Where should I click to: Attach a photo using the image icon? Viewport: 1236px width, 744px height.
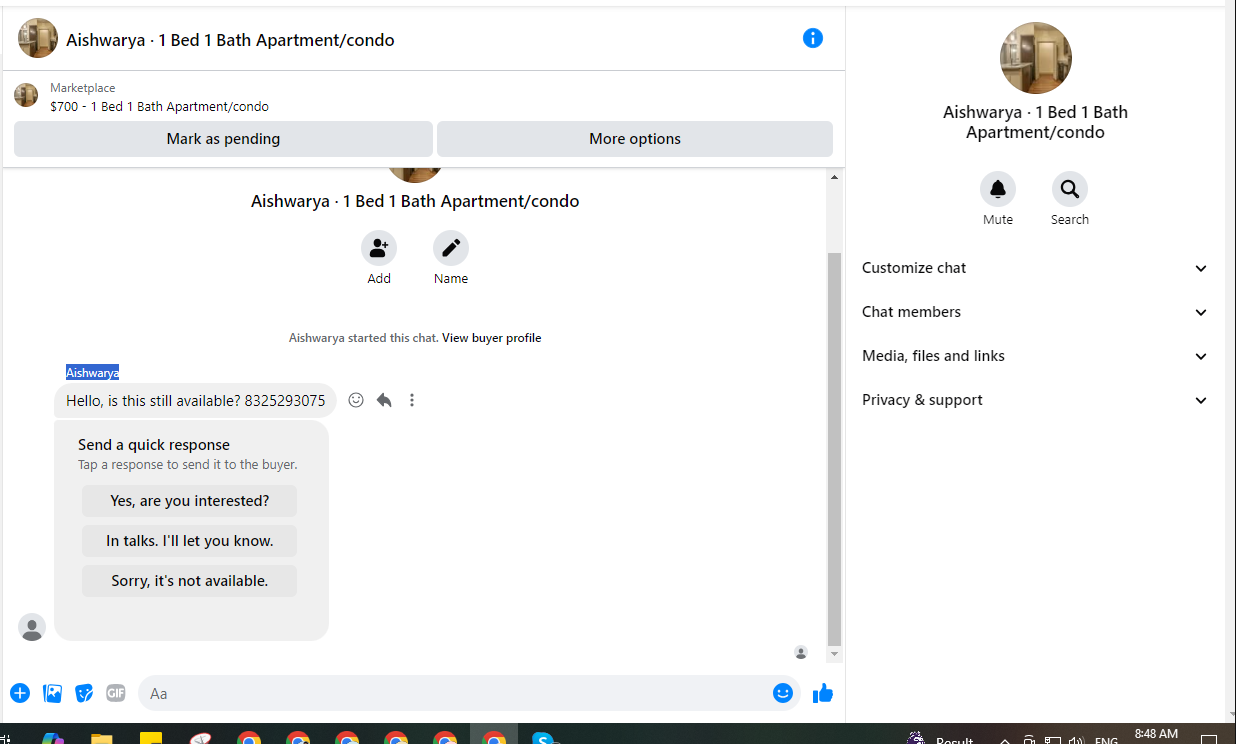(53, 693)
